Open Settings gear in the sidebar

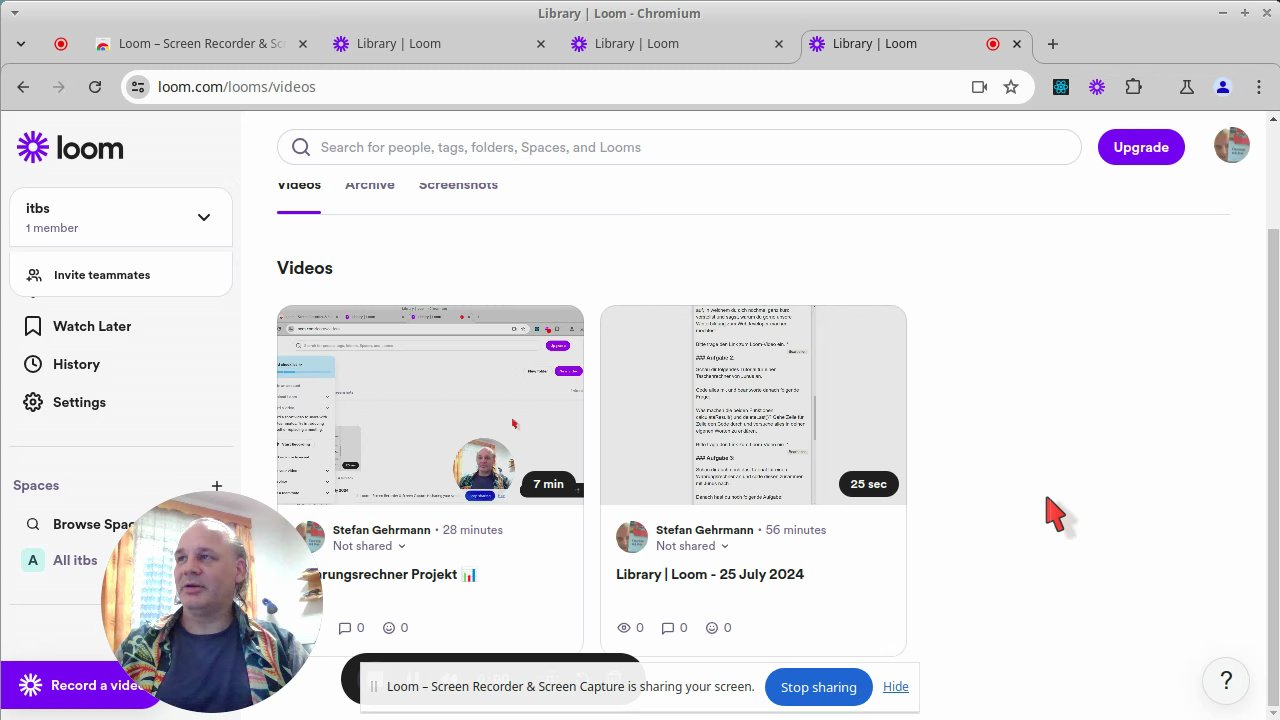point(33,402)
